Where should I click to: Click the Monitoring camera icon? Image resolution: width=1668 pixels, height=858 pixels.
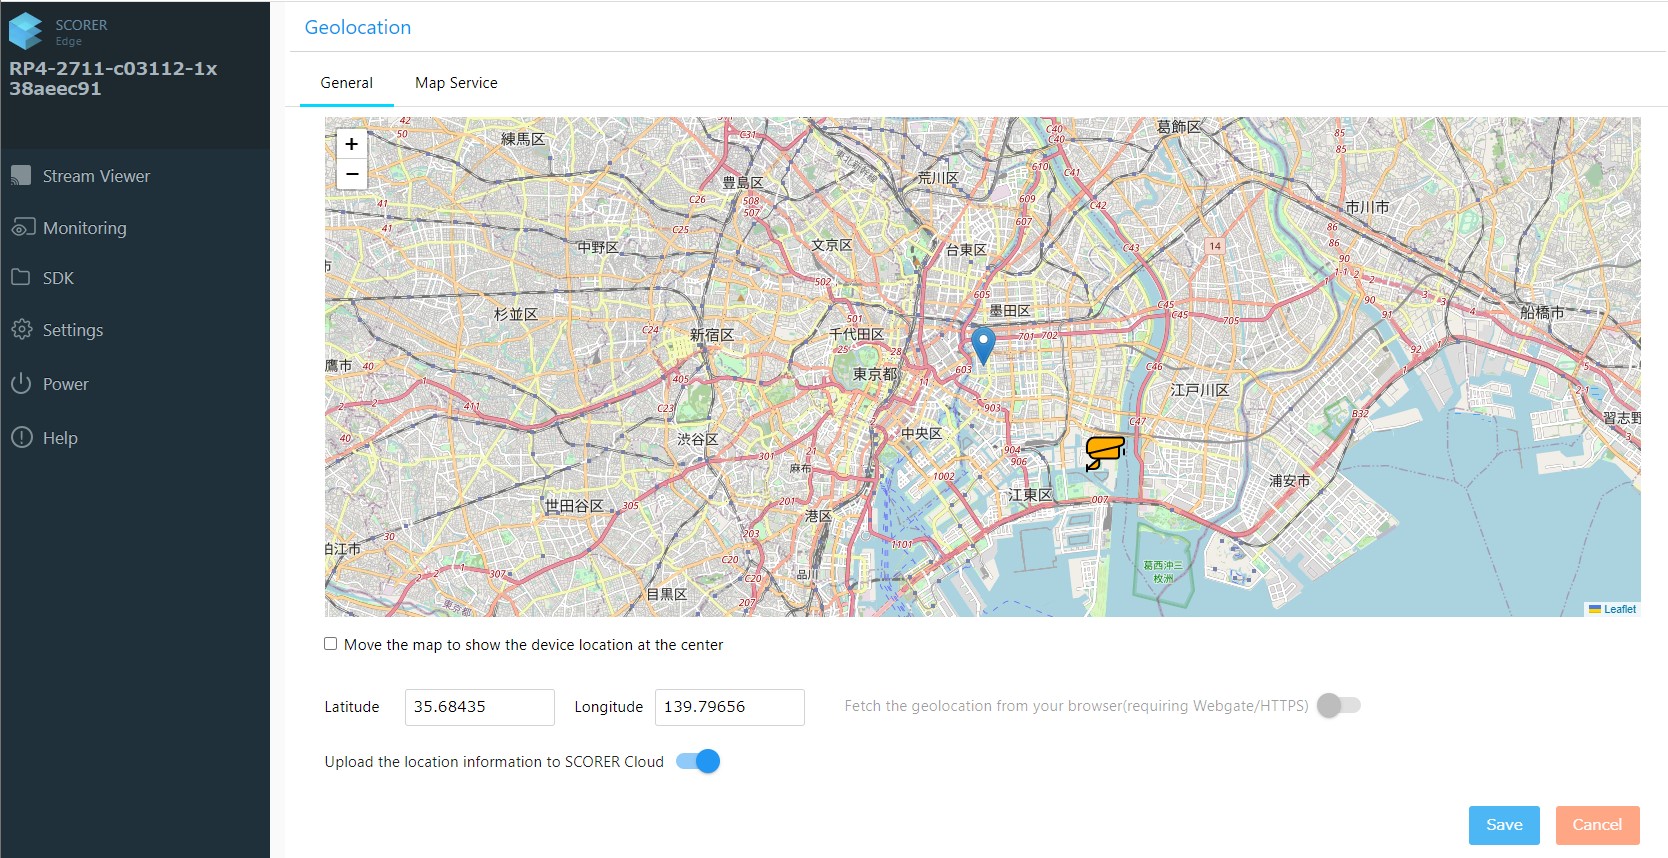23,228
